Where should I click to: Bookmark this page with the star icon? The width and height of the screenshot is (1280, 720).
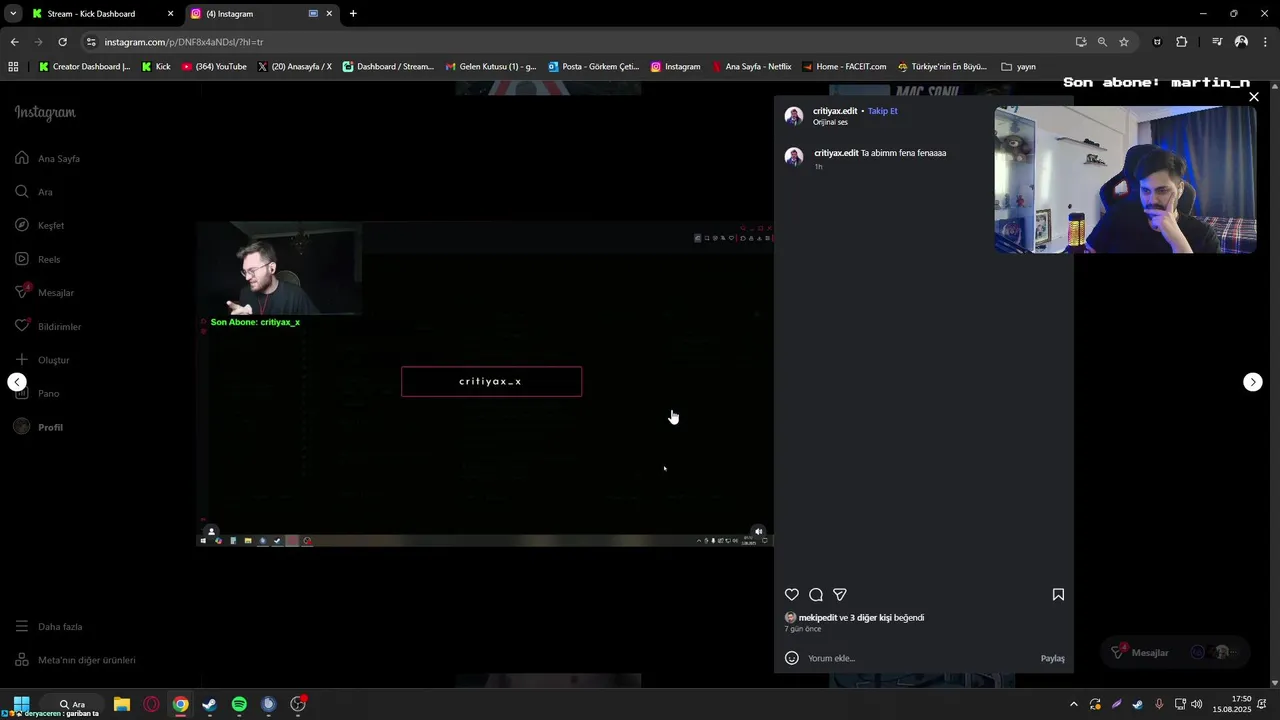tap(1124, 42)
